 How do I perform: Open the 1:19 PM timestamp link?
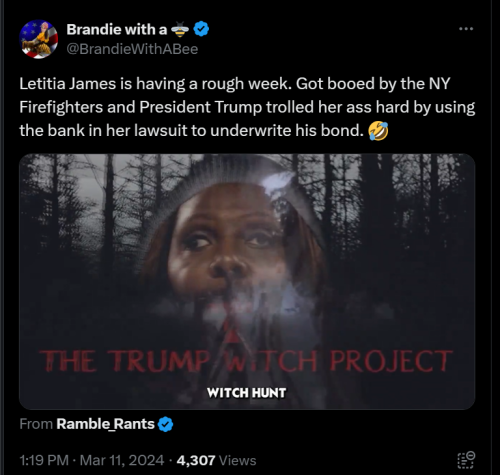point(44,460)
